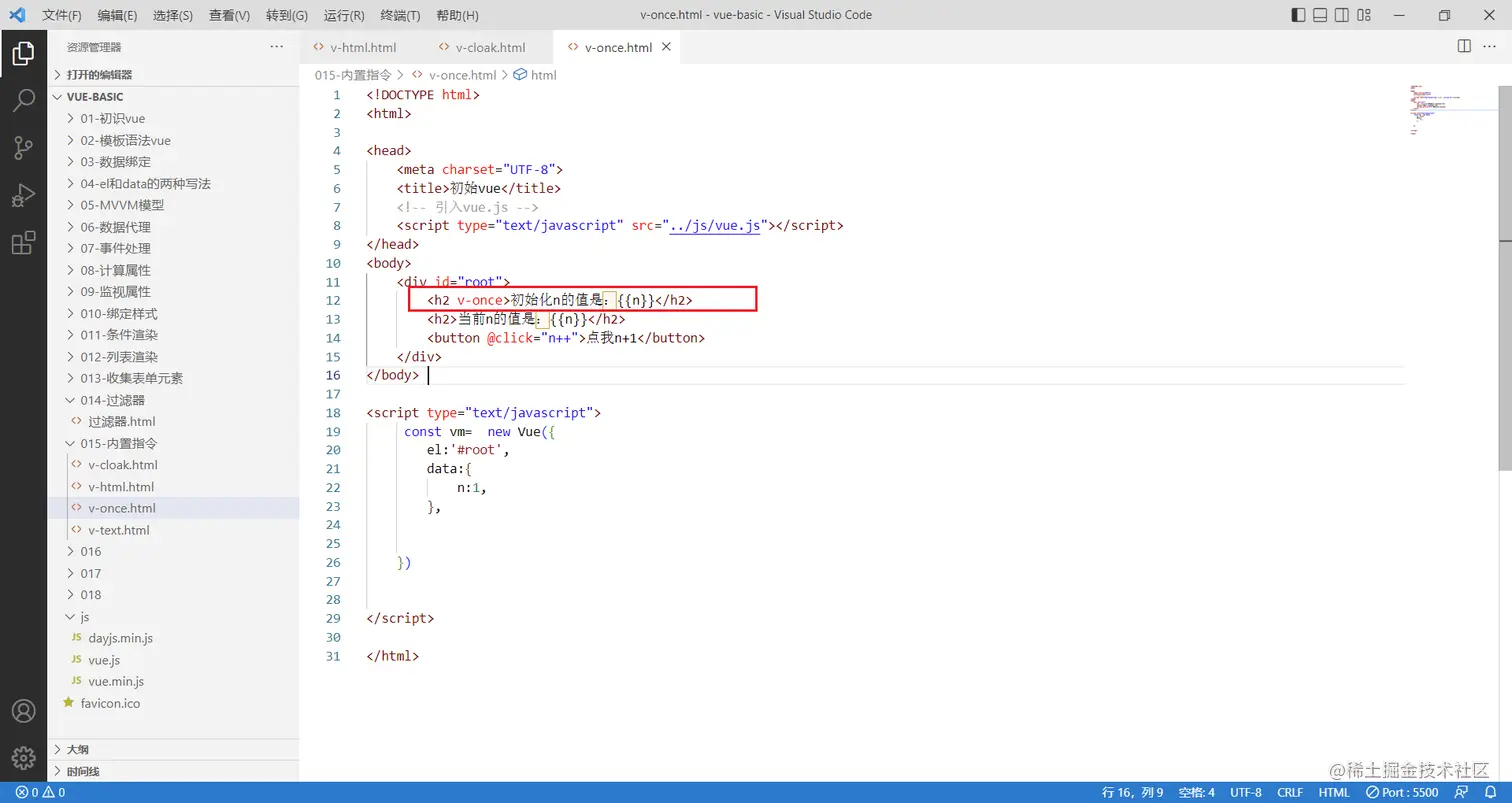The width and height of the screenshot is (1512, 803).
Task: Open the Search view icon
Action: point(23,100)
